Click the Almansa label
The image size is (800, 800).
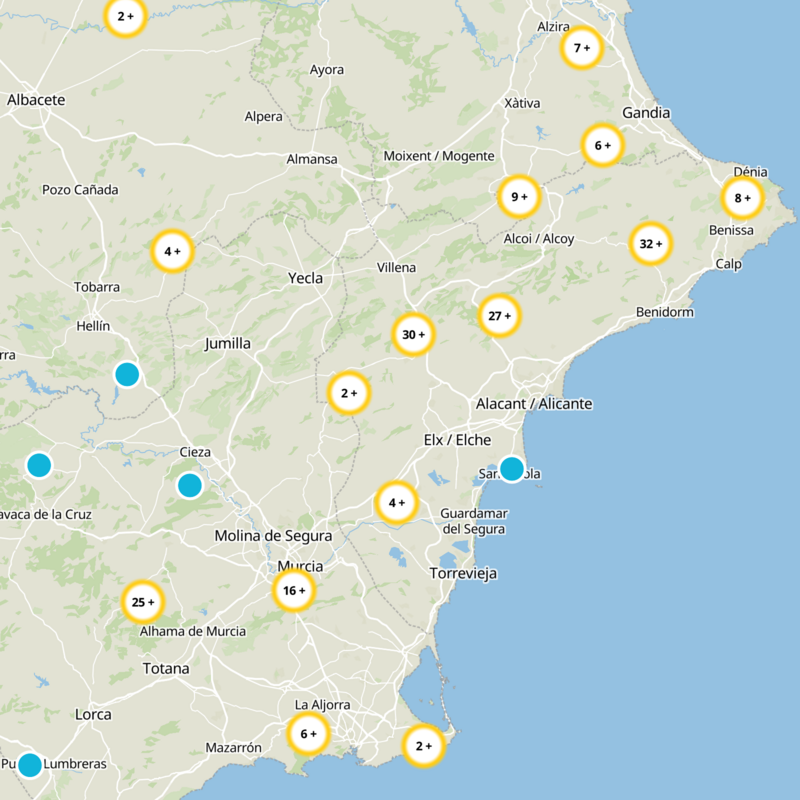pos(312,160)
